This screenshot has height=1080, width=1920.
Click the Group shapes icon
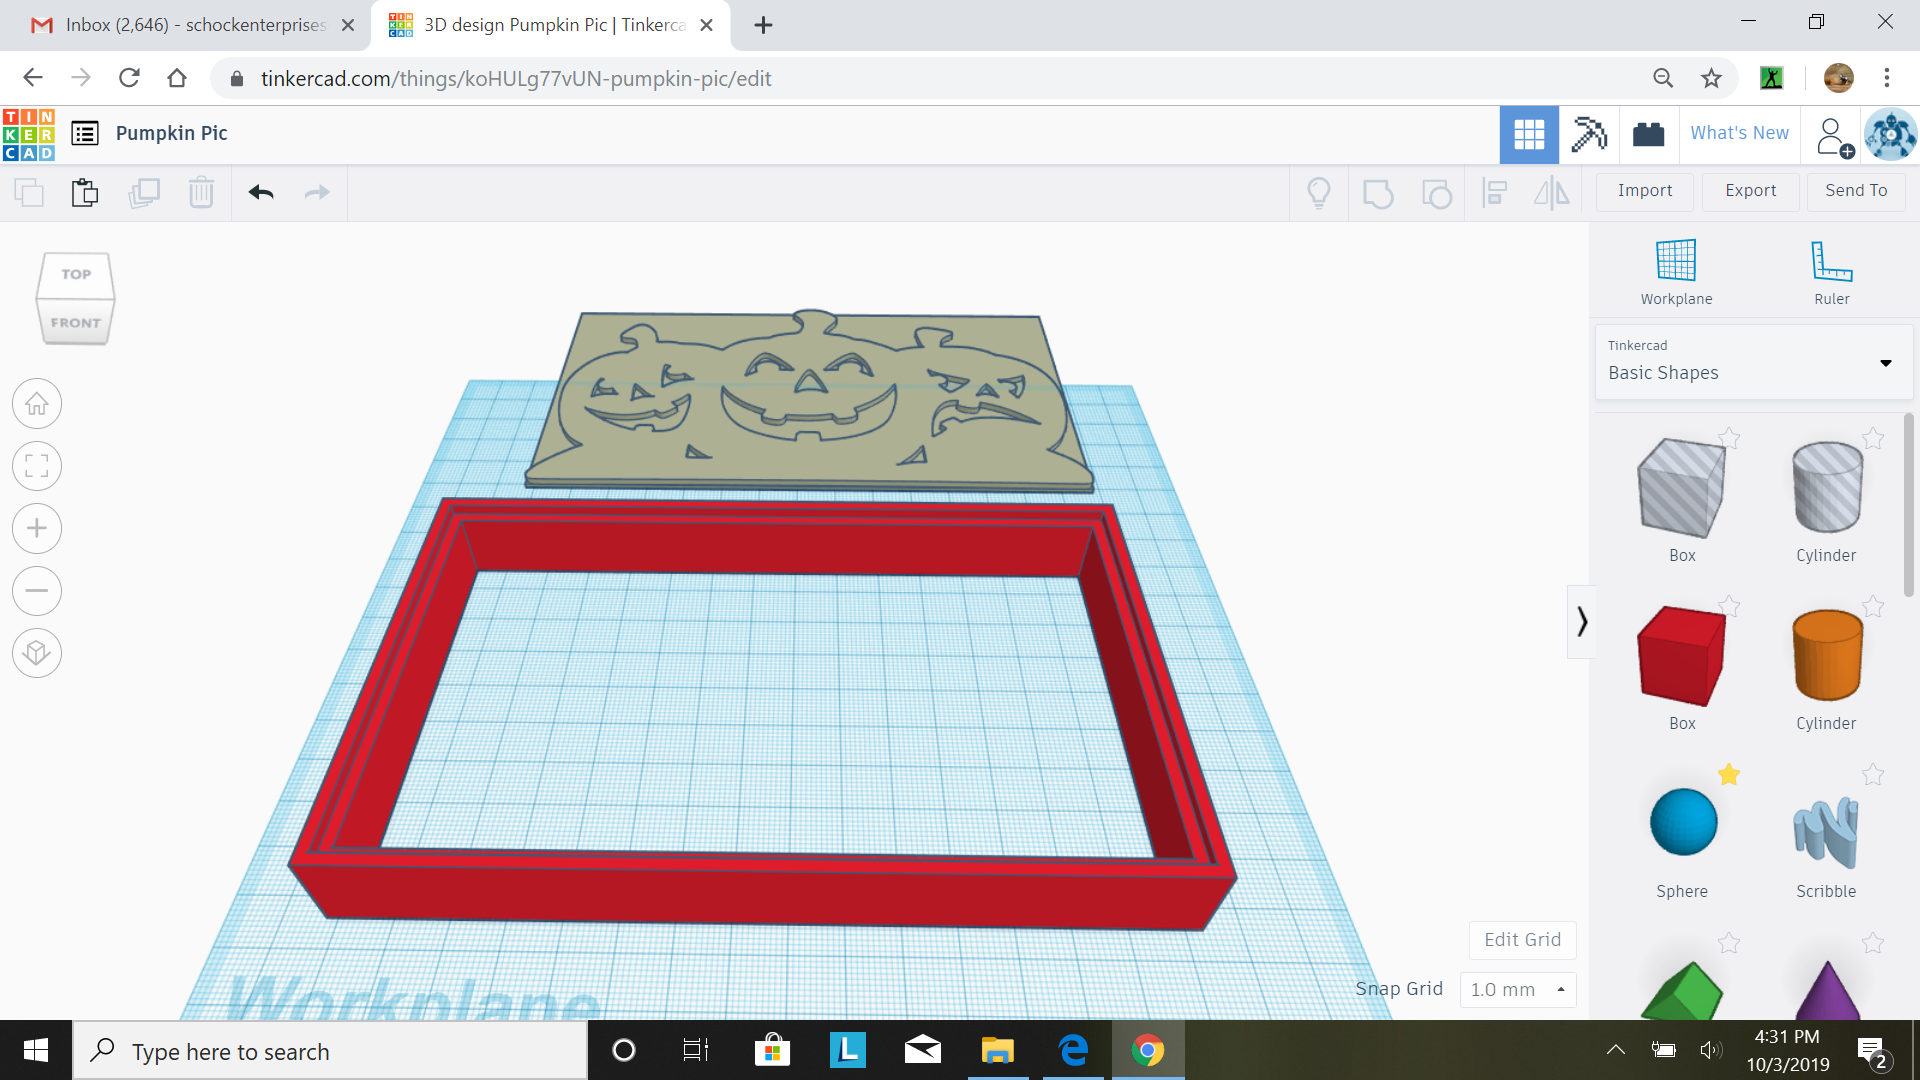click(x=1378, y=193)
